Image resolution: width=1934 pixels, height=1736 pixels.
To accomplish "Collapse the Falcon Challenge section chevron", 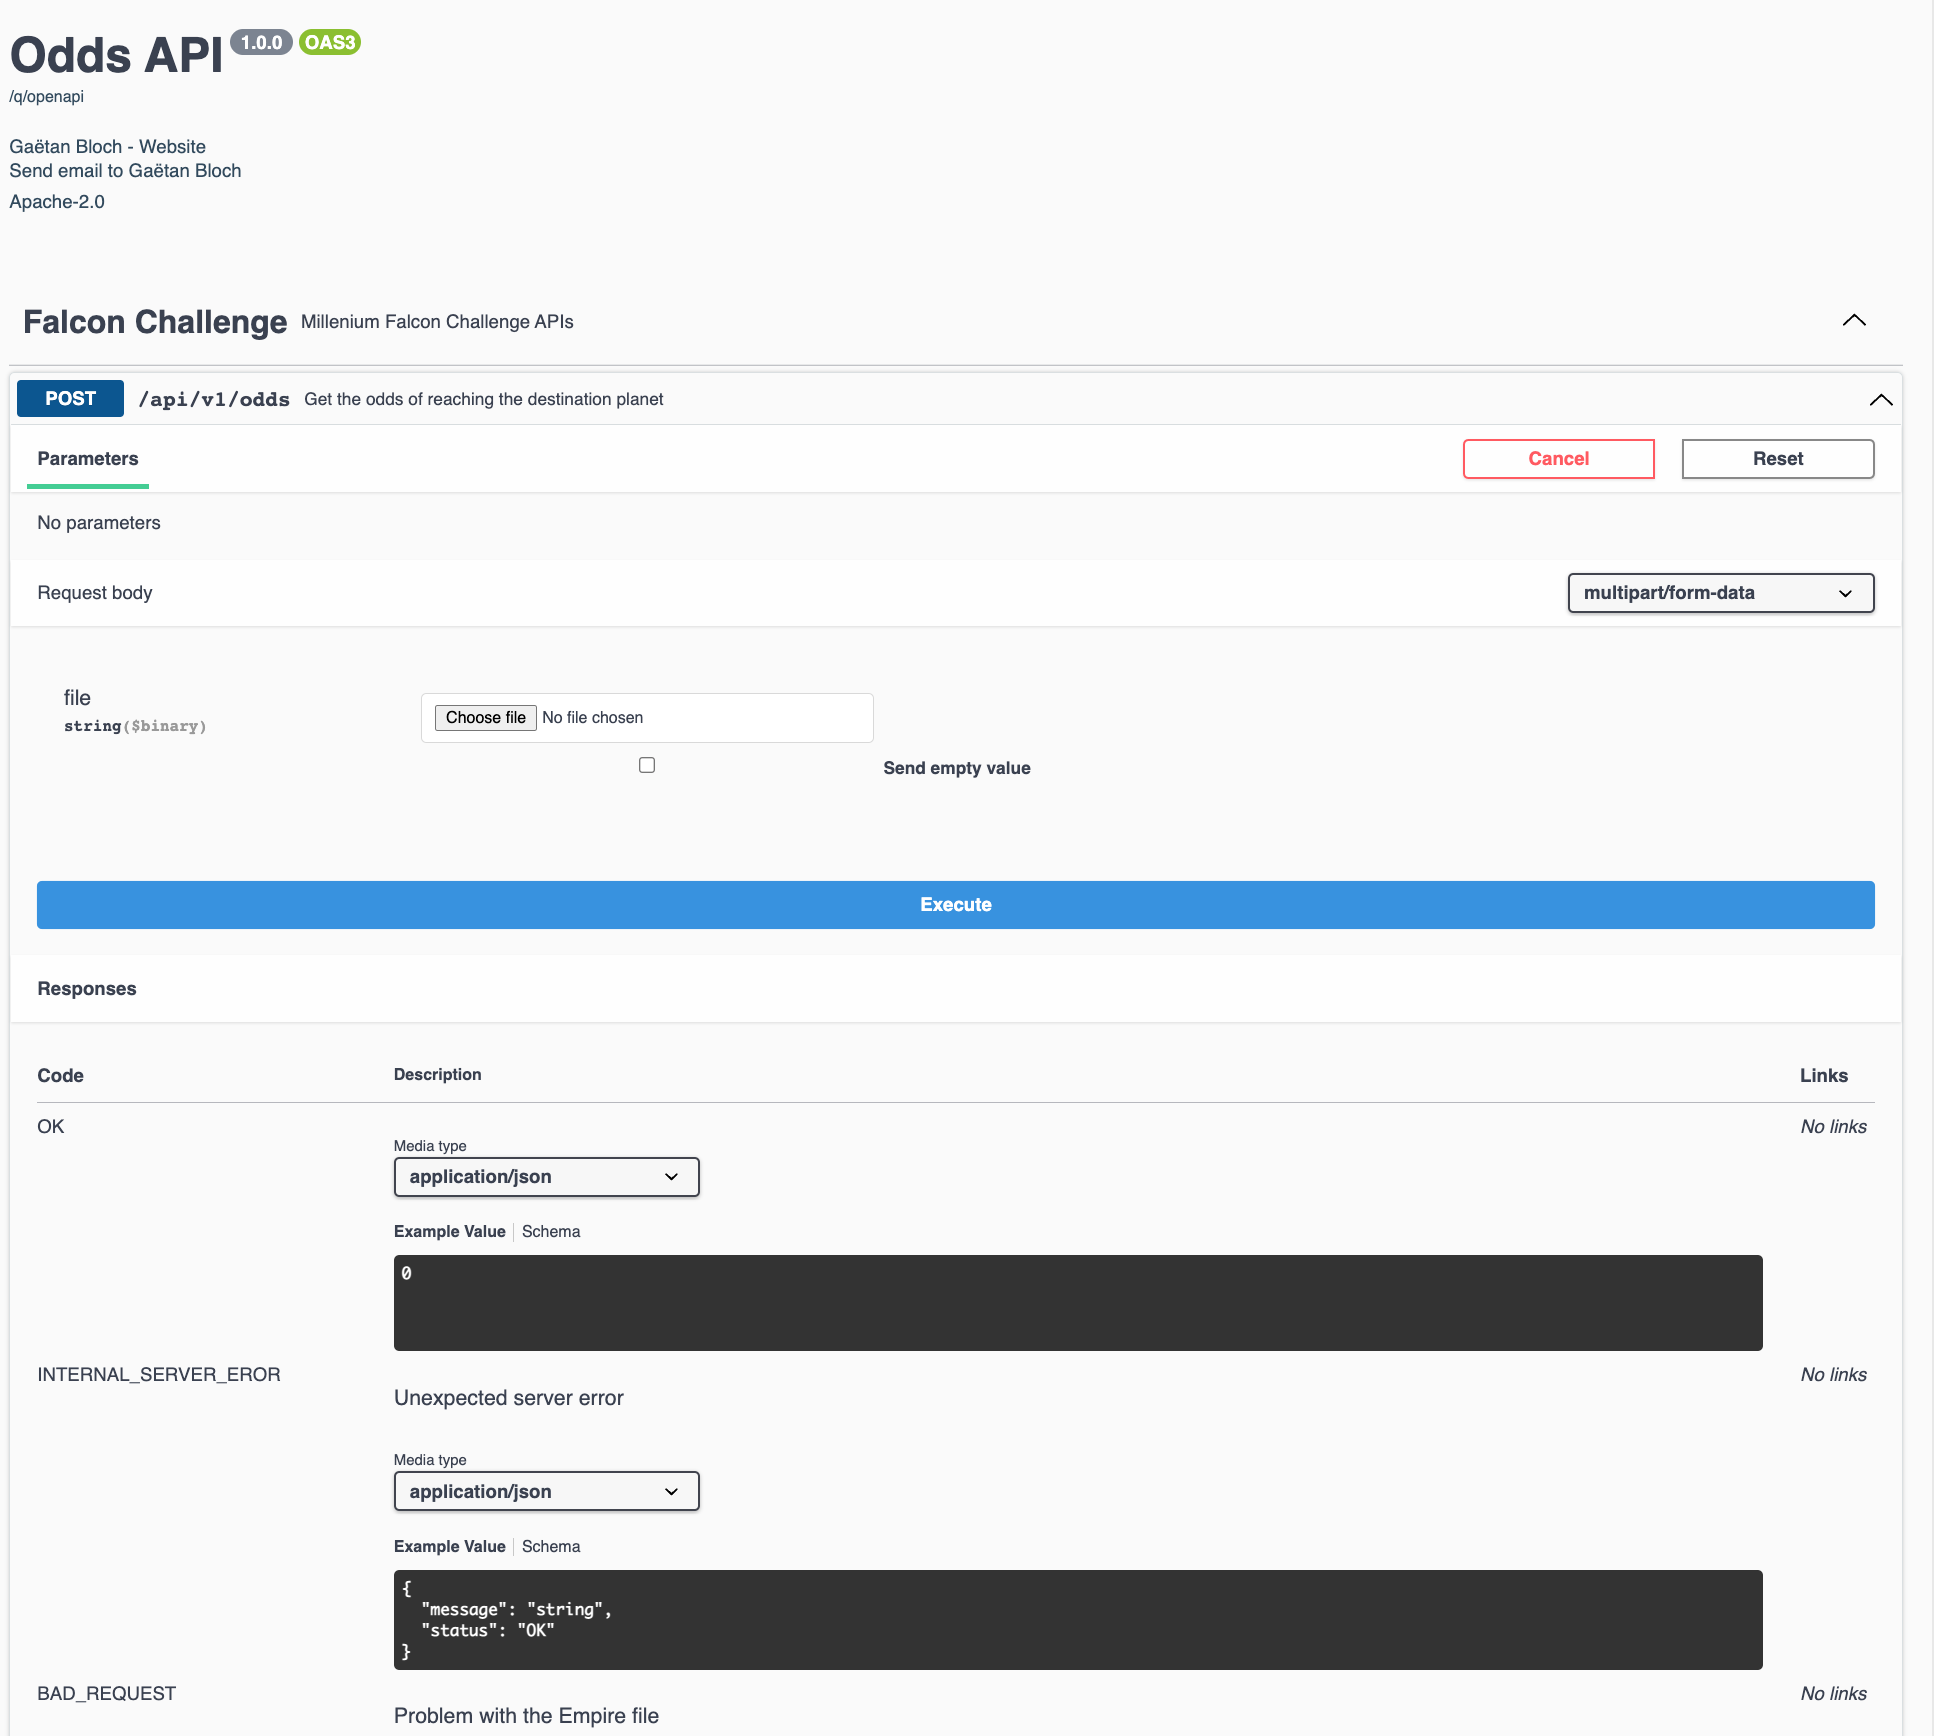I will [x=1854, y=321].
